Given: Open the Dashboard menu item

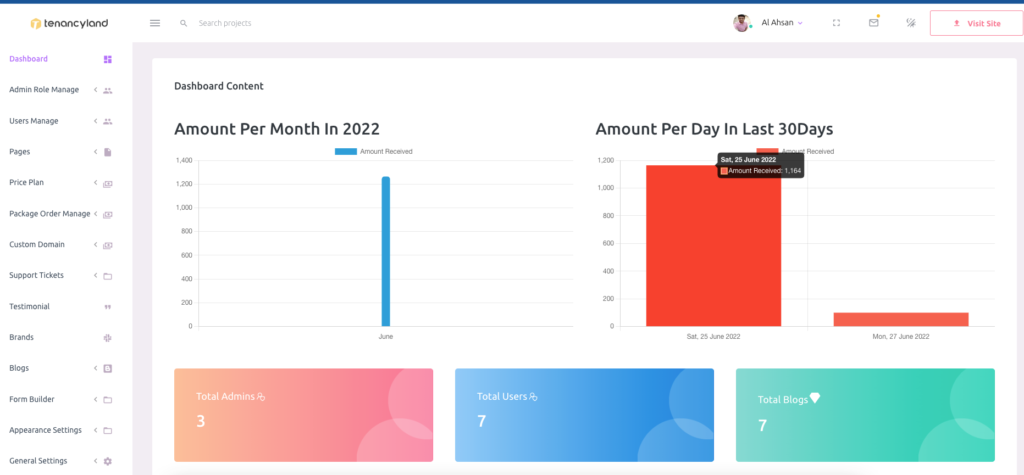Looking at the screenshot, I should pos(29,59).
